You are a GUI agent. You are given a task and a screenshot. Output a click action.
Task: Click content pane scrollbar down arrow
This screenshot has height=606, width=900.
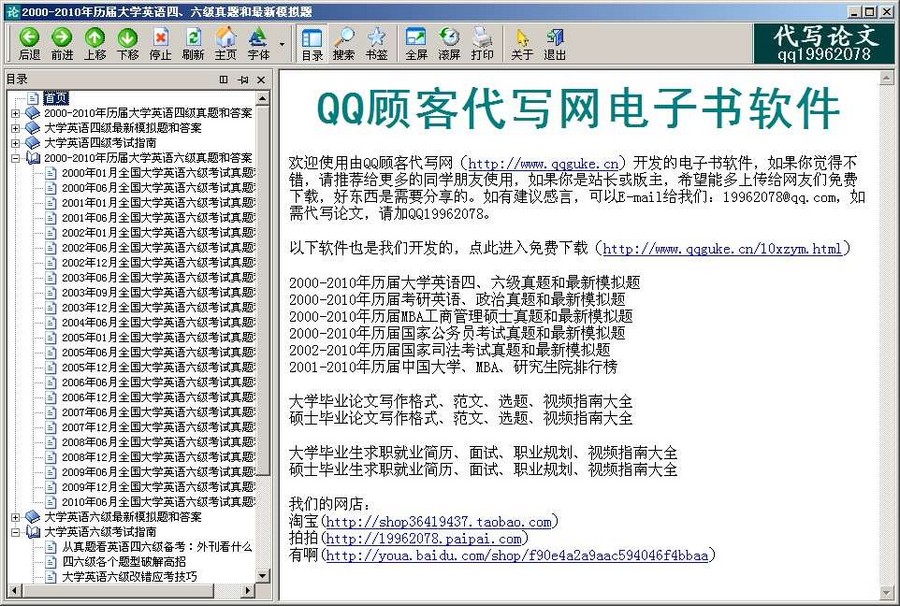886,593
